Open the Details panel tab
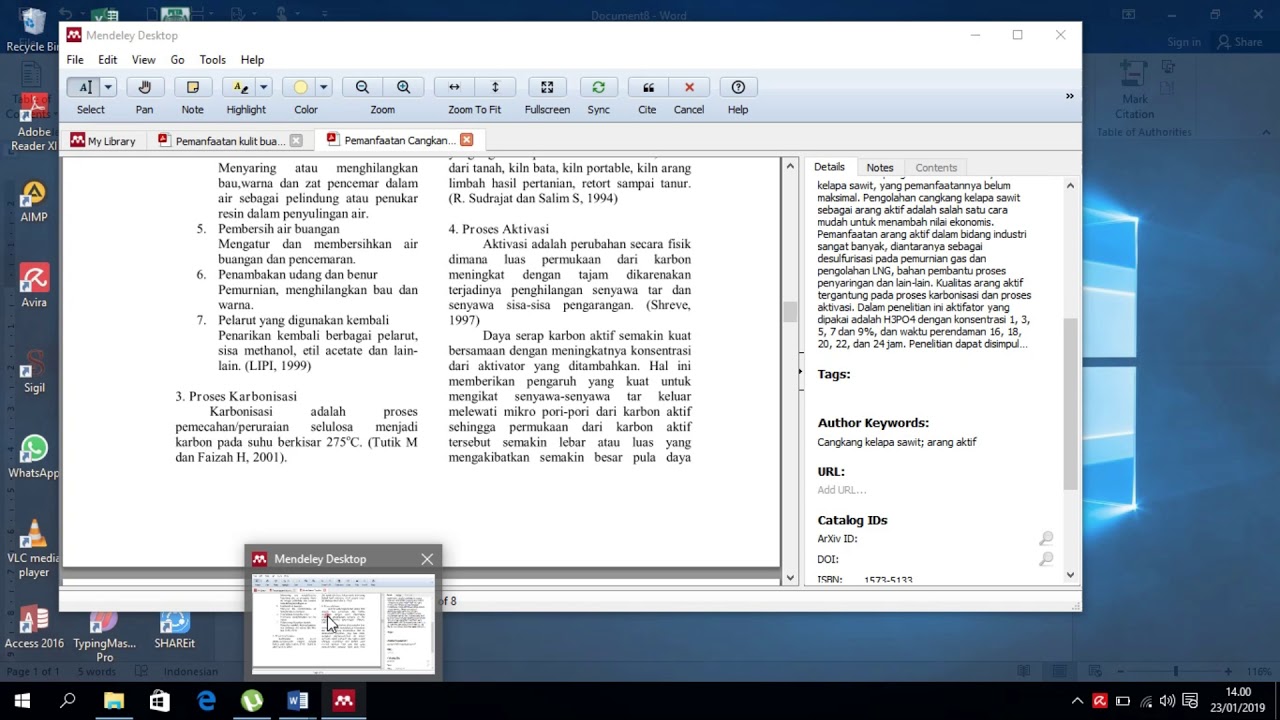The image size is (1280, 720). [829, 167]
